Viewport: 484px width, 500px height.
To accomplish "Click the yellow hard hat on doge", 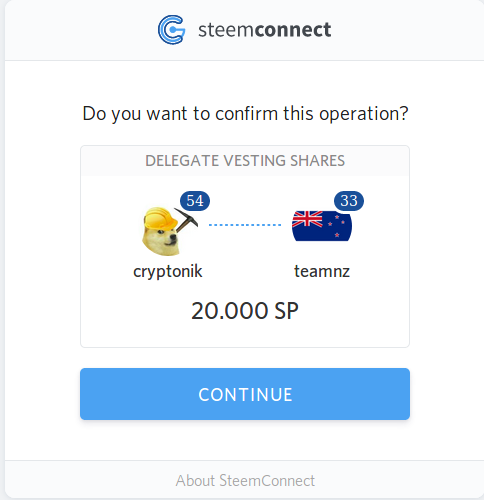I will [160, 218].
